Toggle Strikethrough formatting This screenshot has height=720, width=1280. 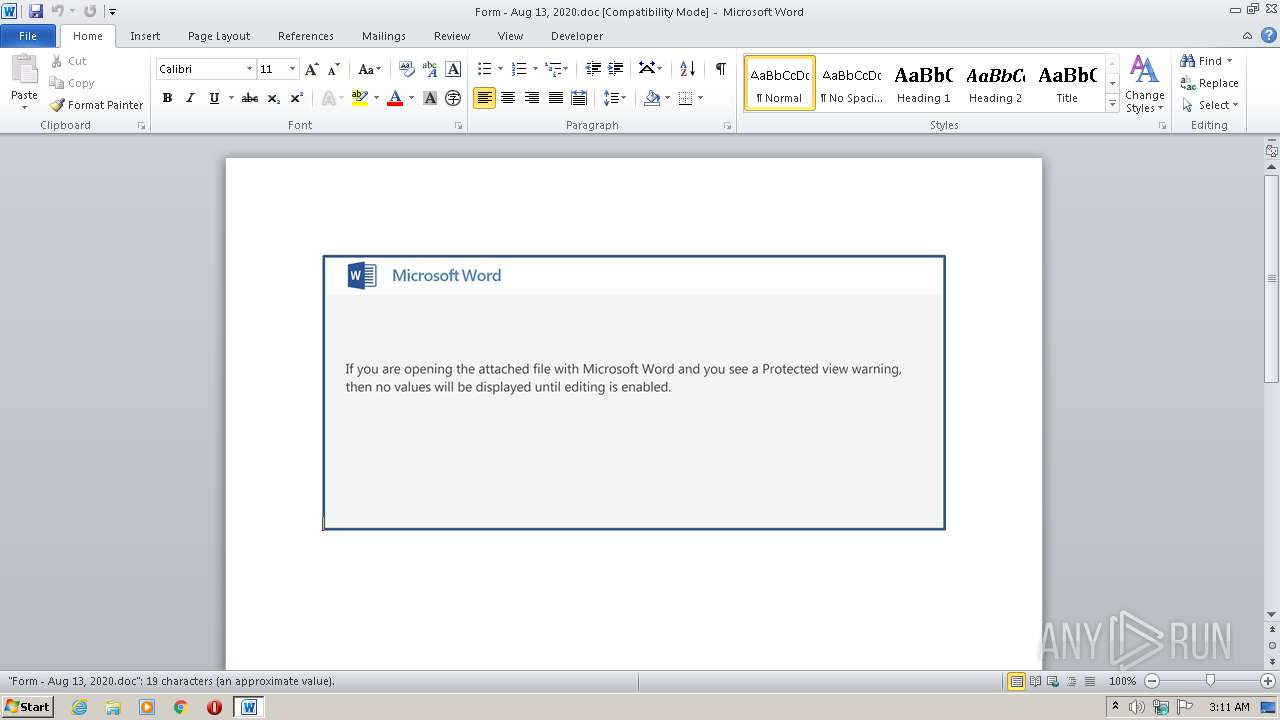click(250, 98)
